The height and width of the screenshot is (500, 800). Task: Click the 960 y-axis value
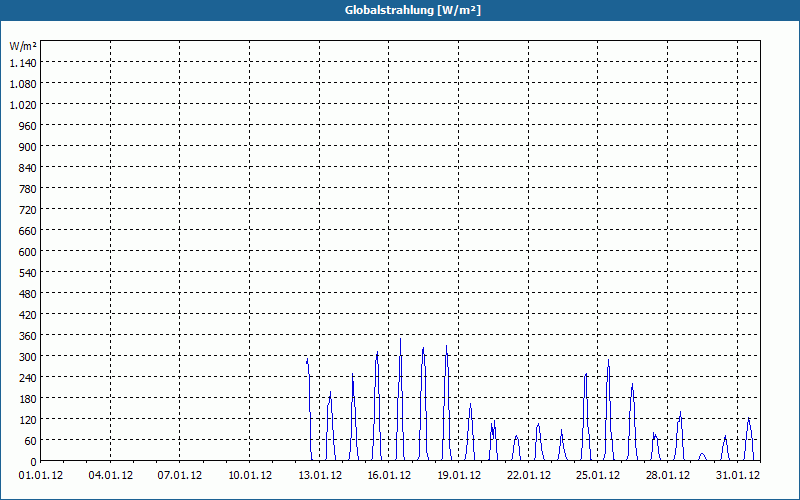pos(28,126)
